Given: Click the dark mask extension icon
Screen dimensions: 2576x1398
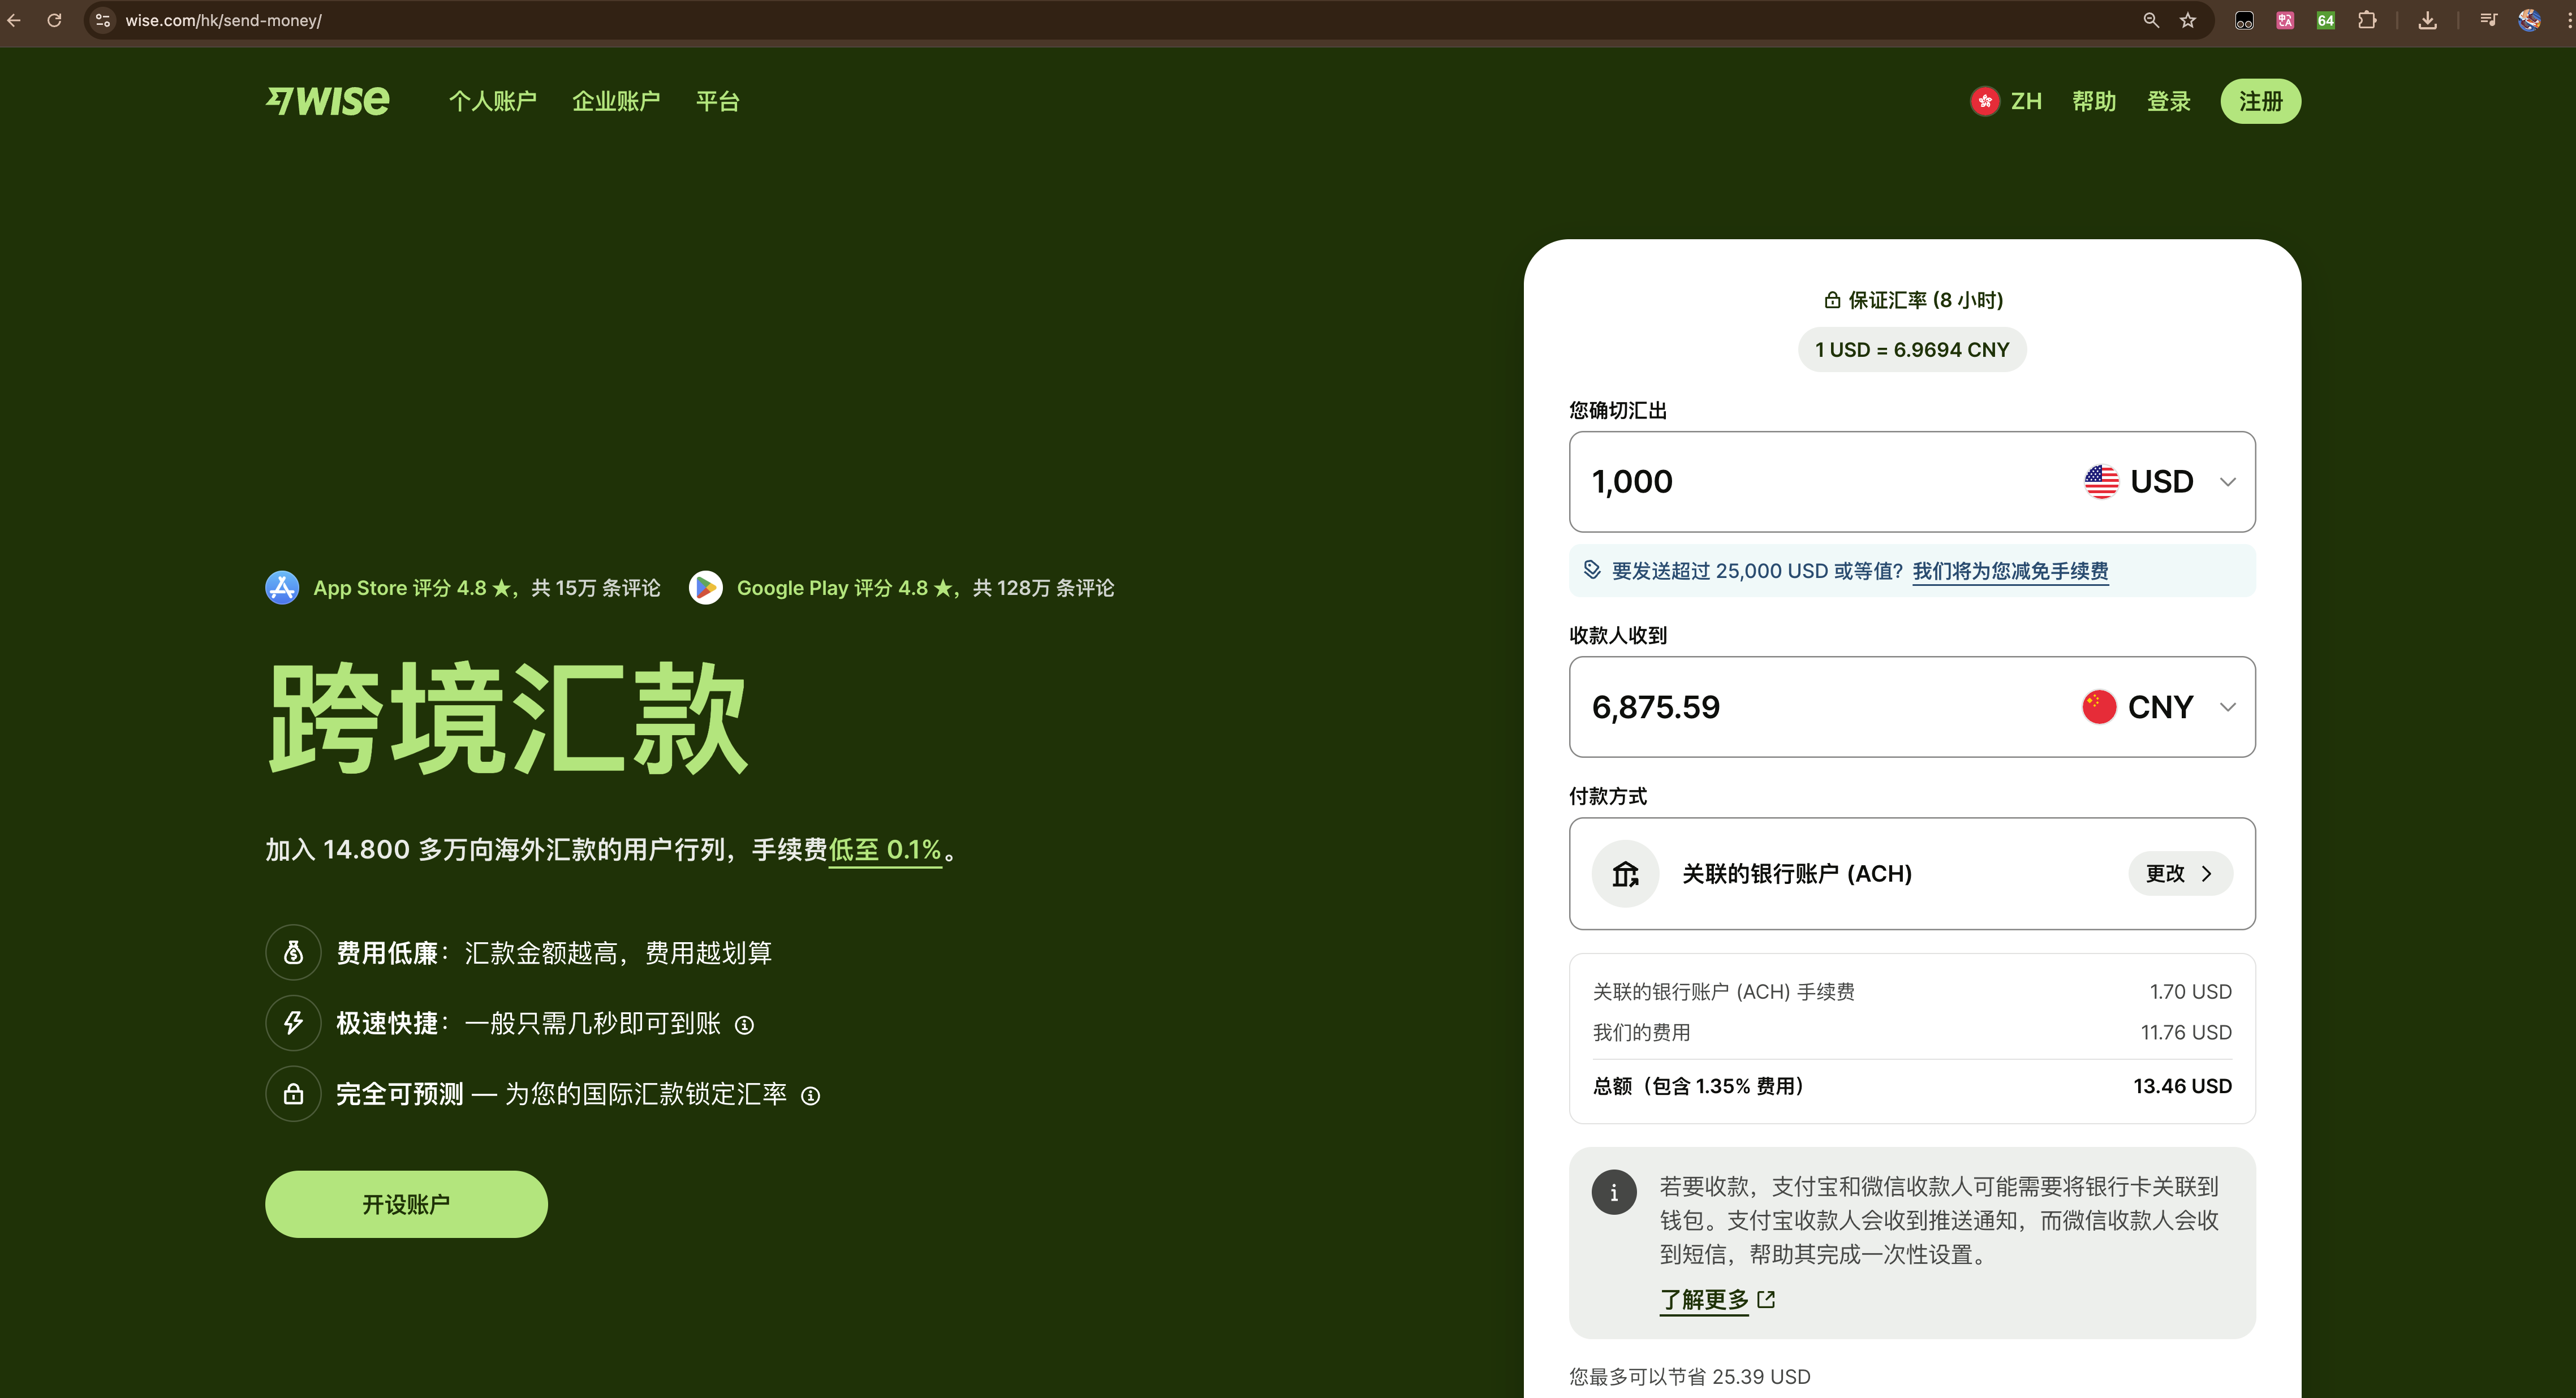Looking at the screenshot, I should pyautogui.click(x=2244, y=20).
